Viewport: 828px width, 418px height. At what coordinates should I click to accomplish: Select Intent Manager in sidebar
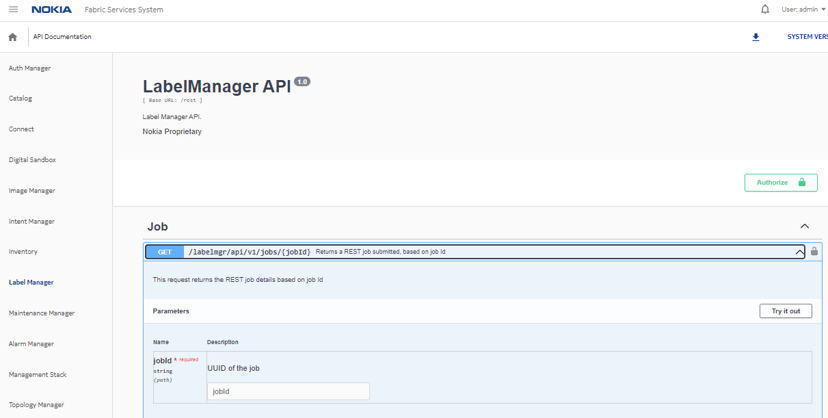click(32, 221)
